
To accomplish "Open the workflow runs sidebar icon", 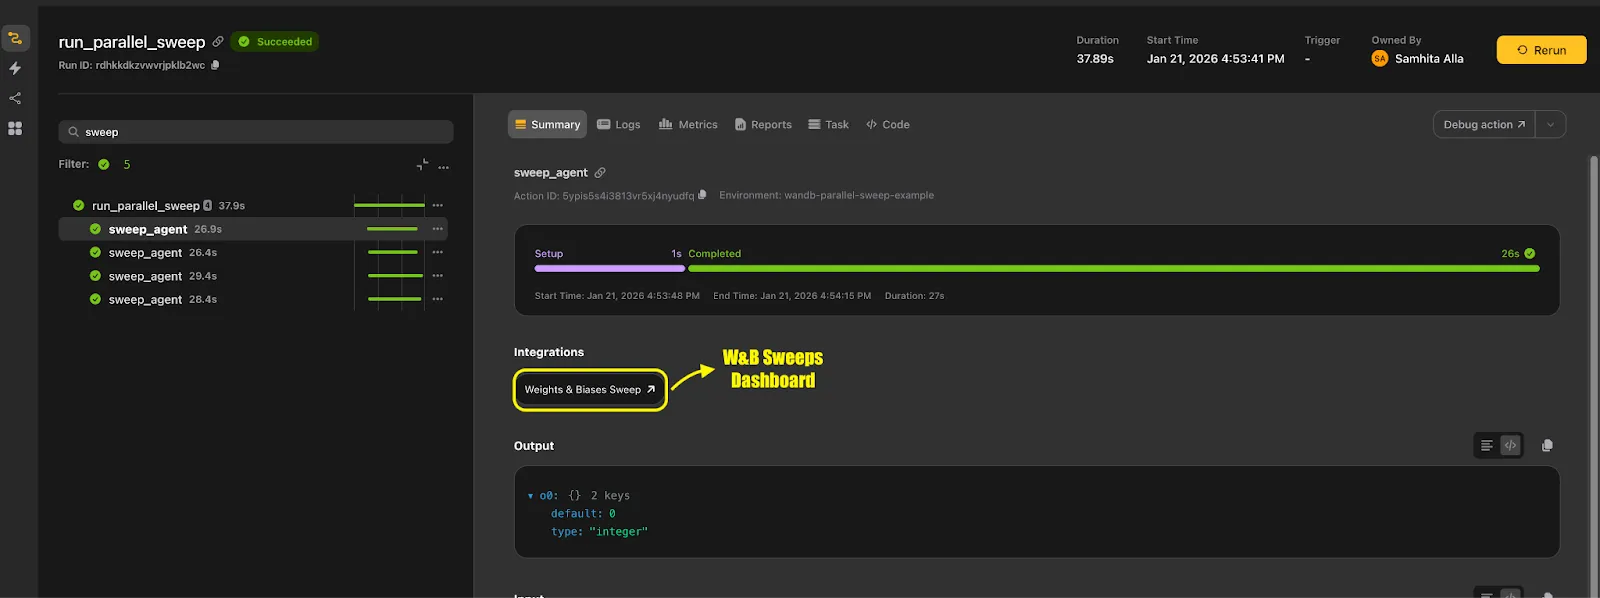I will [x=15, y=38].
